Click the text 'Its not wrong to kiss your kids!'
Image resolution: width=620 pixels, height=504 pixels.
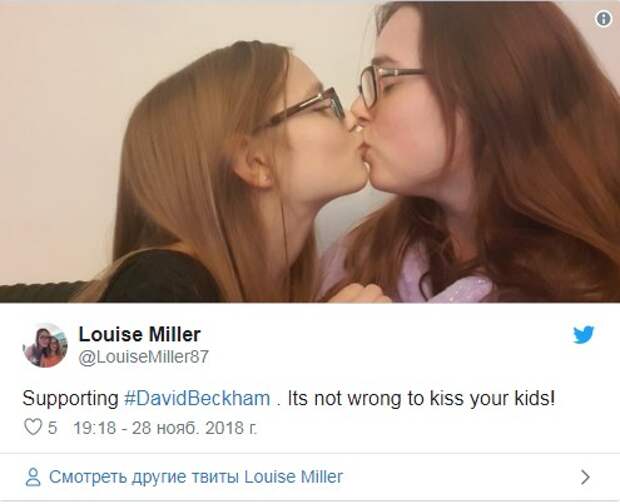(x=421, y=398)
